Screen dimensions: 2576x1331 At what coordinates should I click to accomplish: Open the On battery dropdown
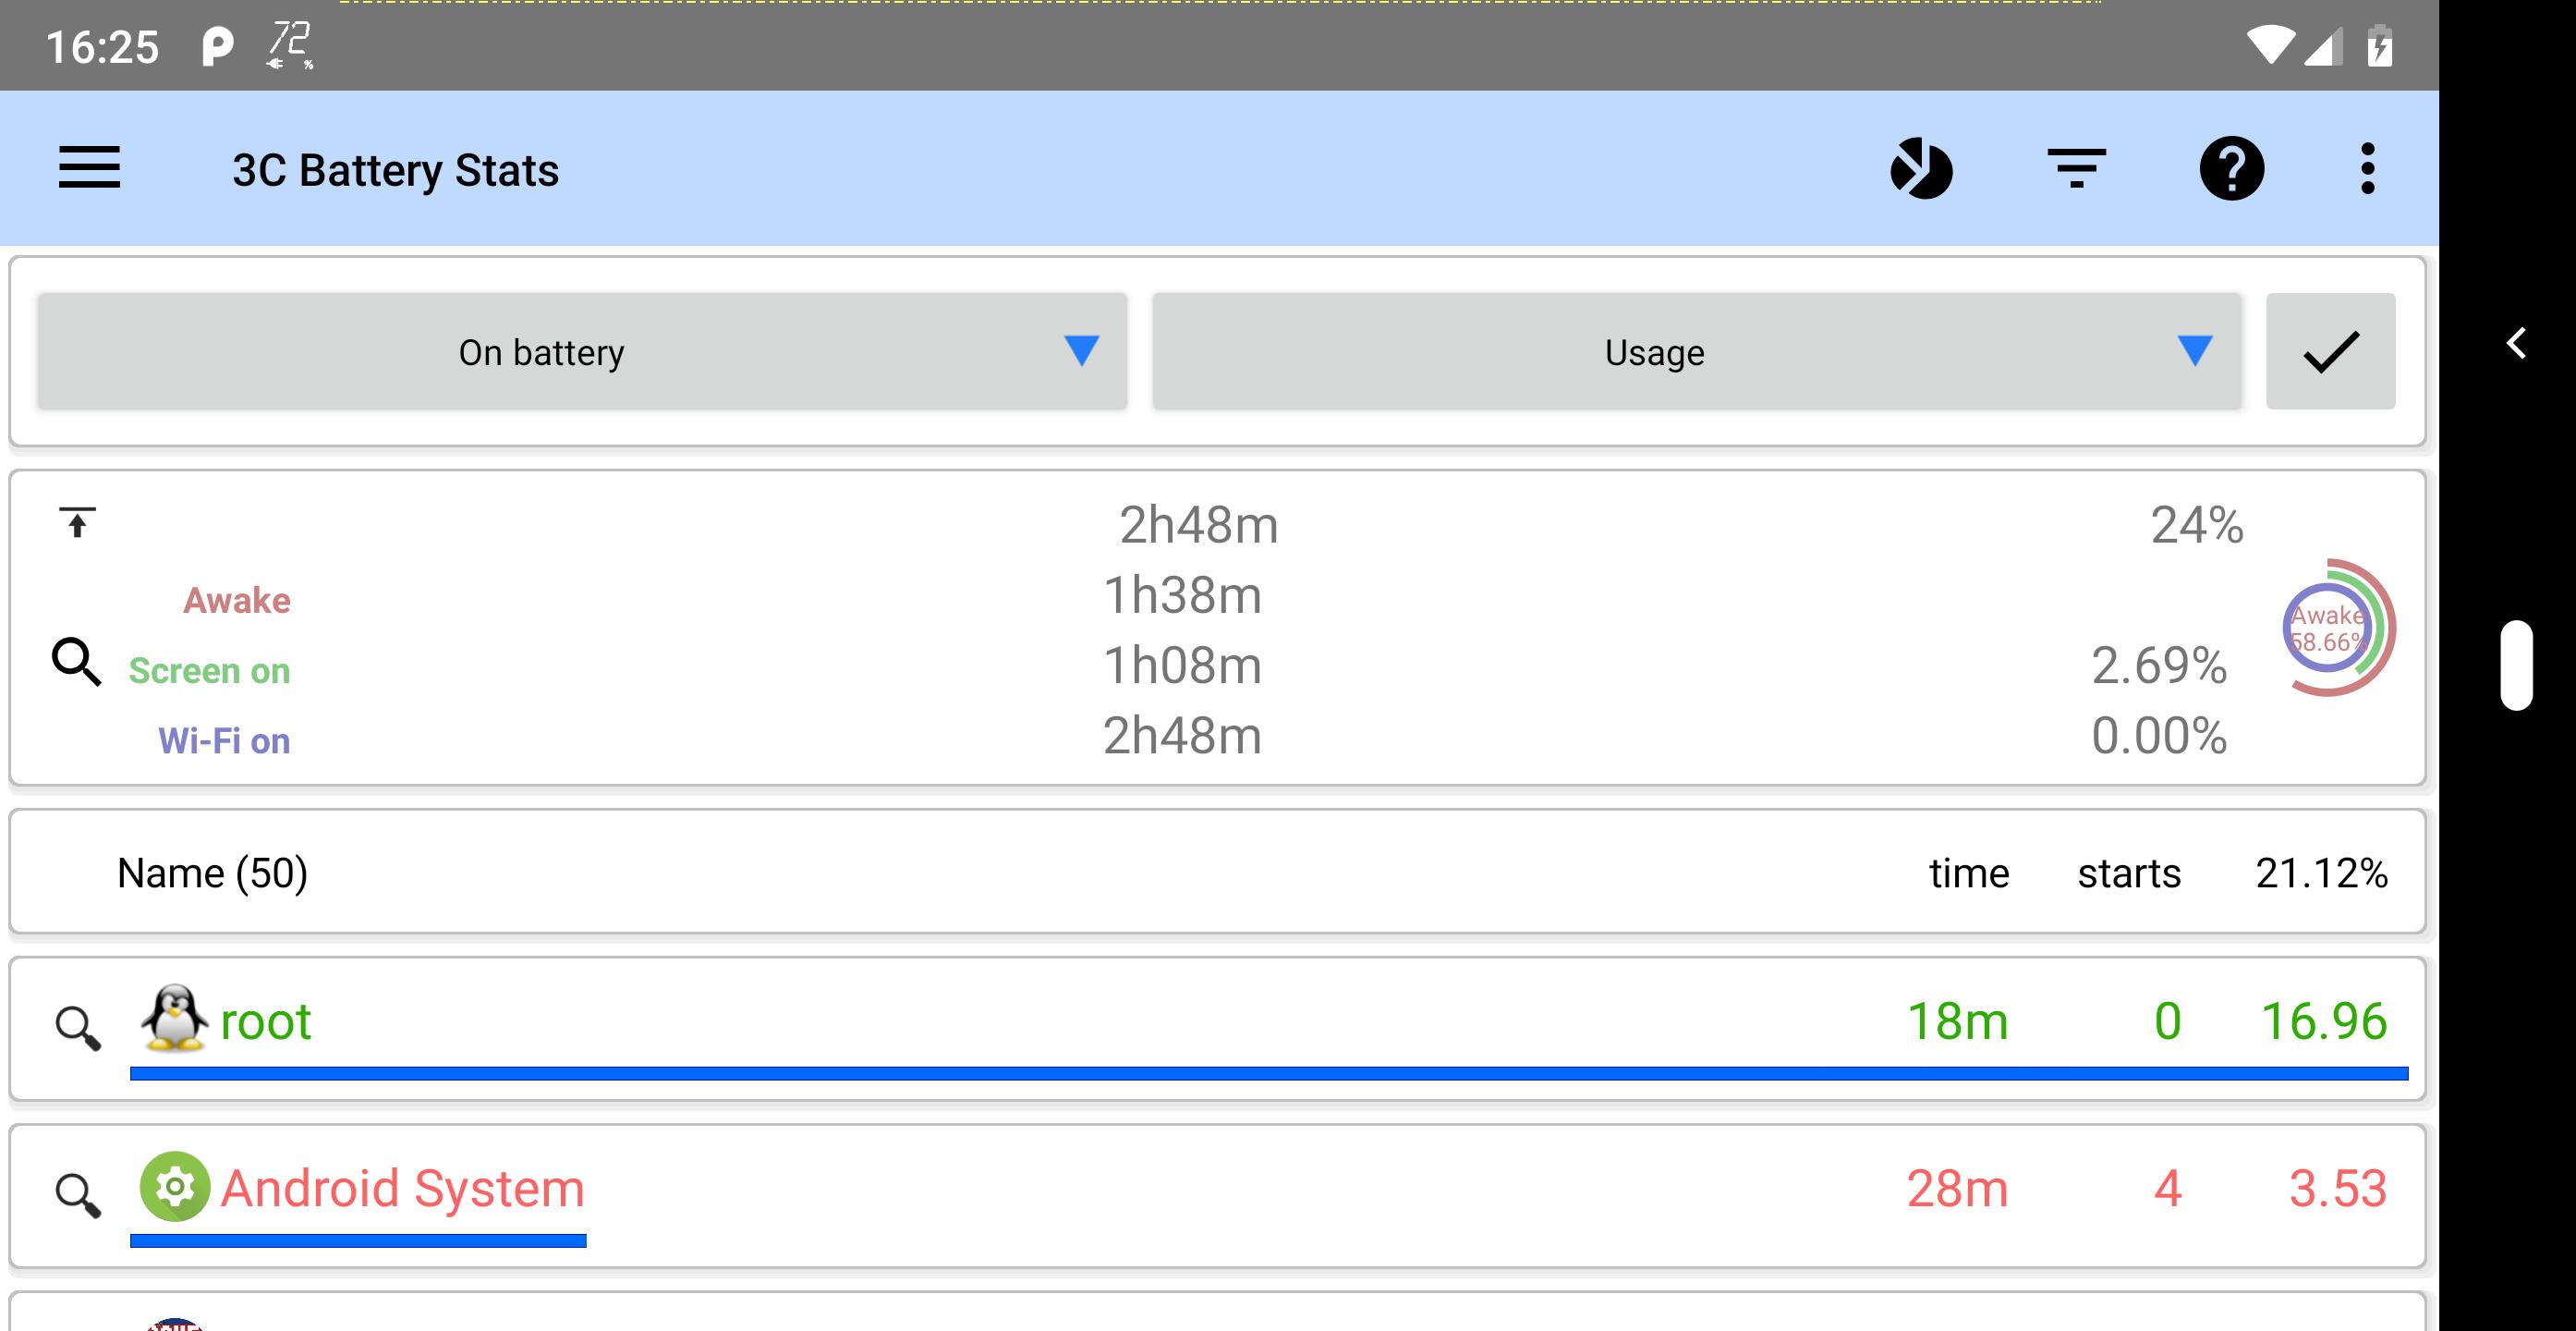pos(582,351)
